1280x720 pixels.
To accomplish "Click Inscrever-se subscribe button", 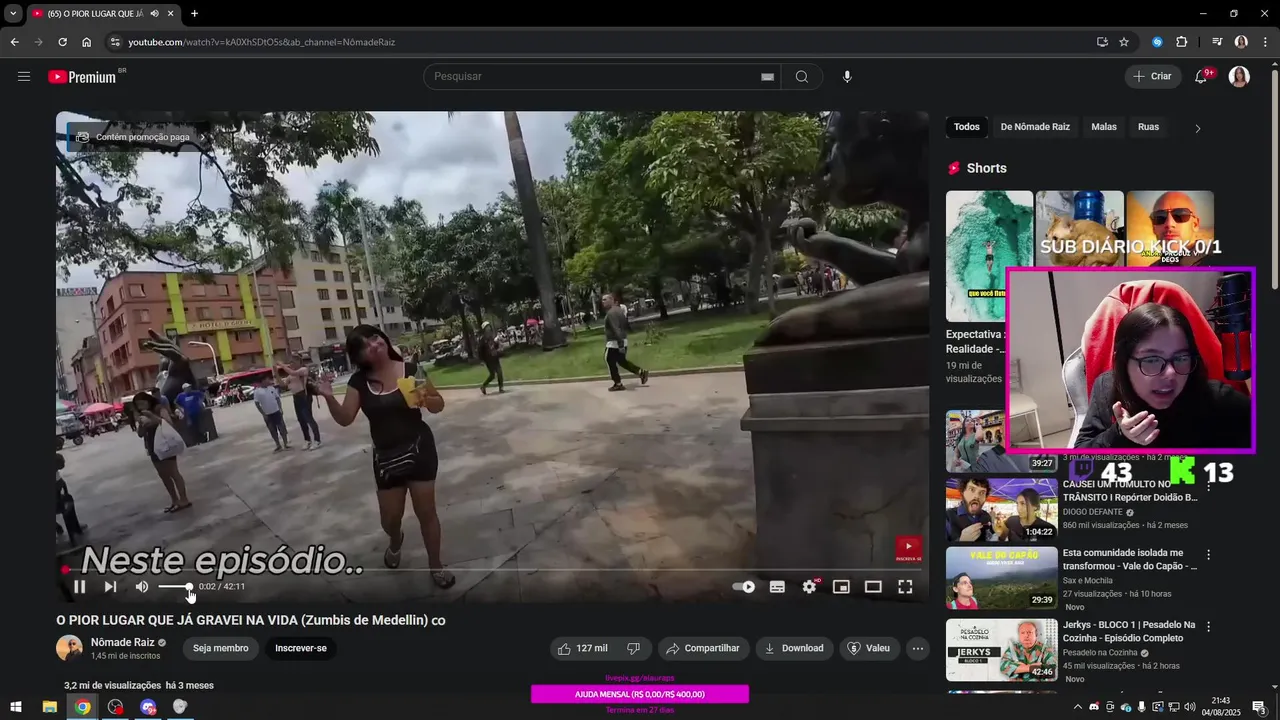I will [x=301, y=648].
